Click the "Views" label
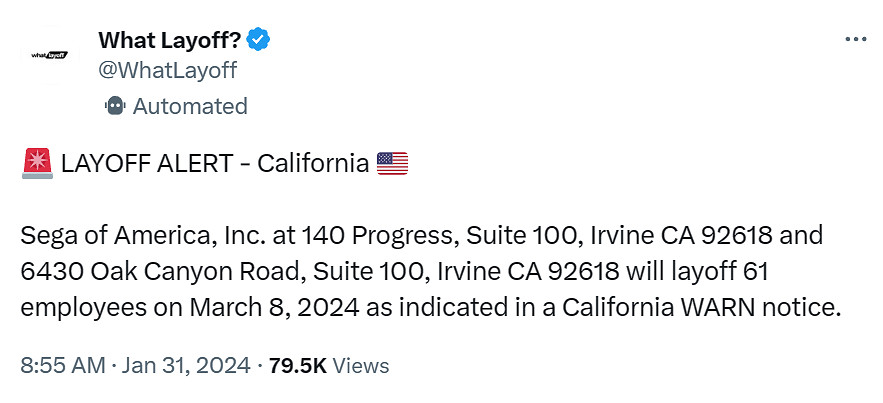 tap(360, 365)
